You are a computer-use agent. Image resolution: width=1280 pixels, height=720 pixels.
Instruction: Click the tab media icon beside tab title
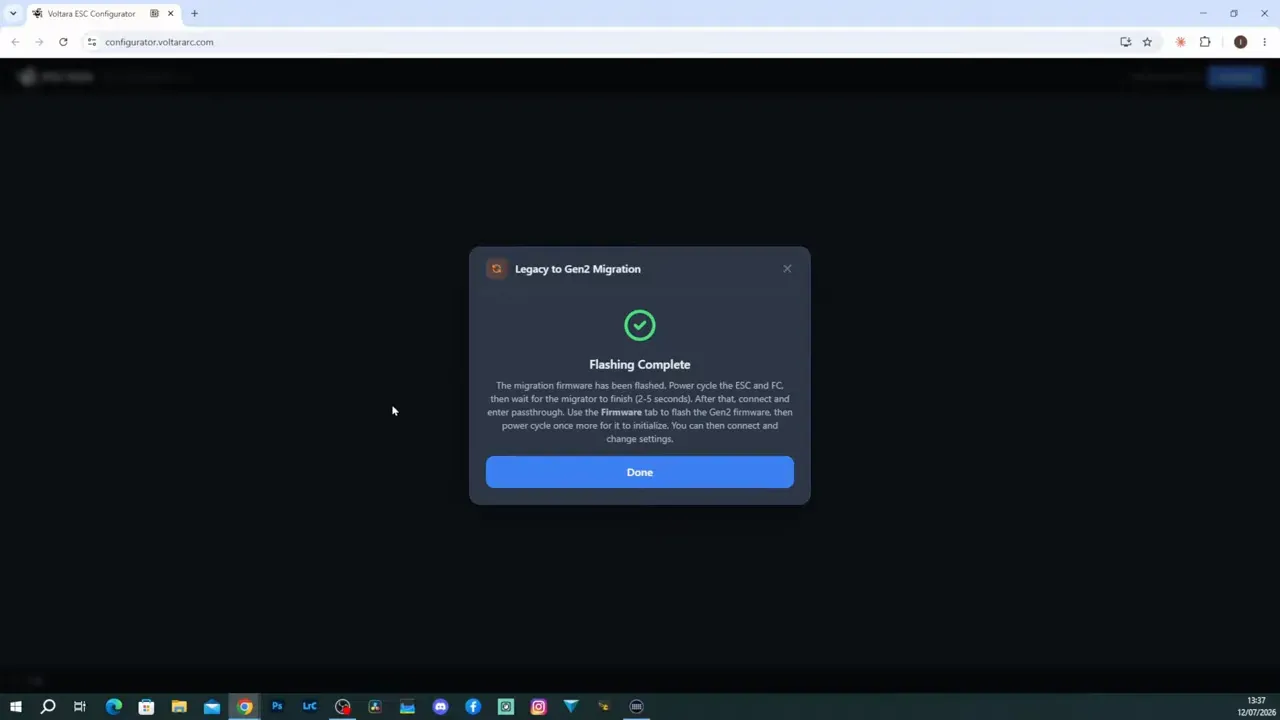point(154,14)
